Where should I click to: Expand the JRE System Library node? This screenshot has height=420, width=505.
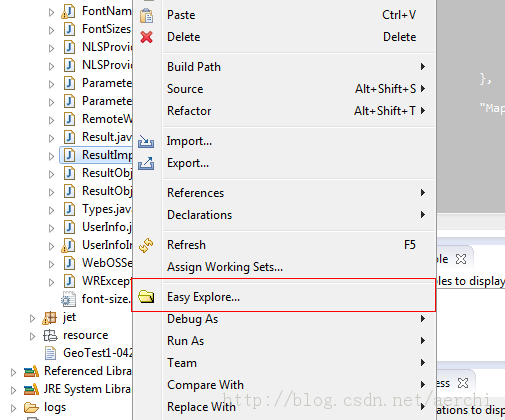pyautogui.click(x=13, y=390)
